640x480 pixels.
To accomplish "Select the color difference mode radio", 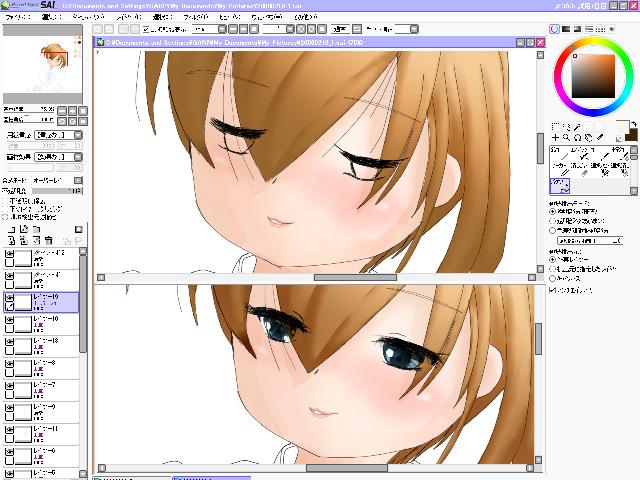I will (552, 230).
